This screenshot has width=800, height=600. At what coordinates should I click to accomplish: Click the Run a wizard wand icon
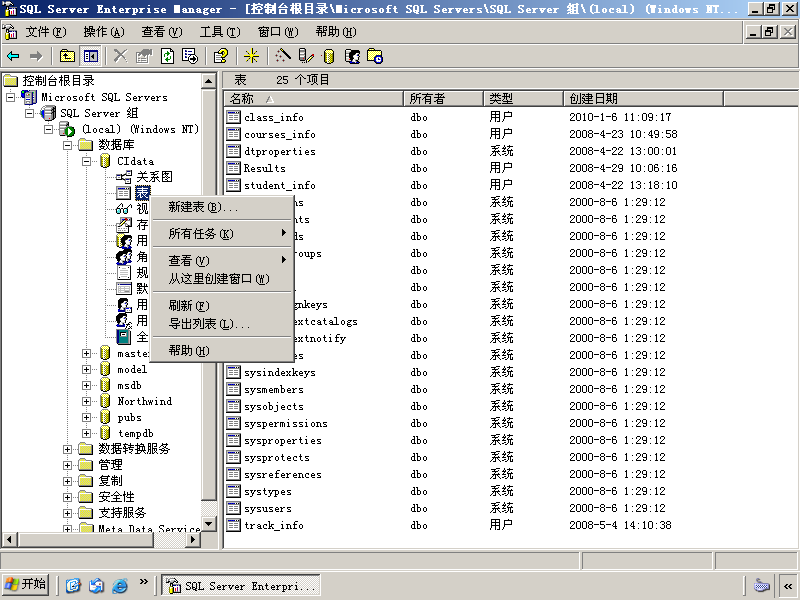click(x=283, y=56)
